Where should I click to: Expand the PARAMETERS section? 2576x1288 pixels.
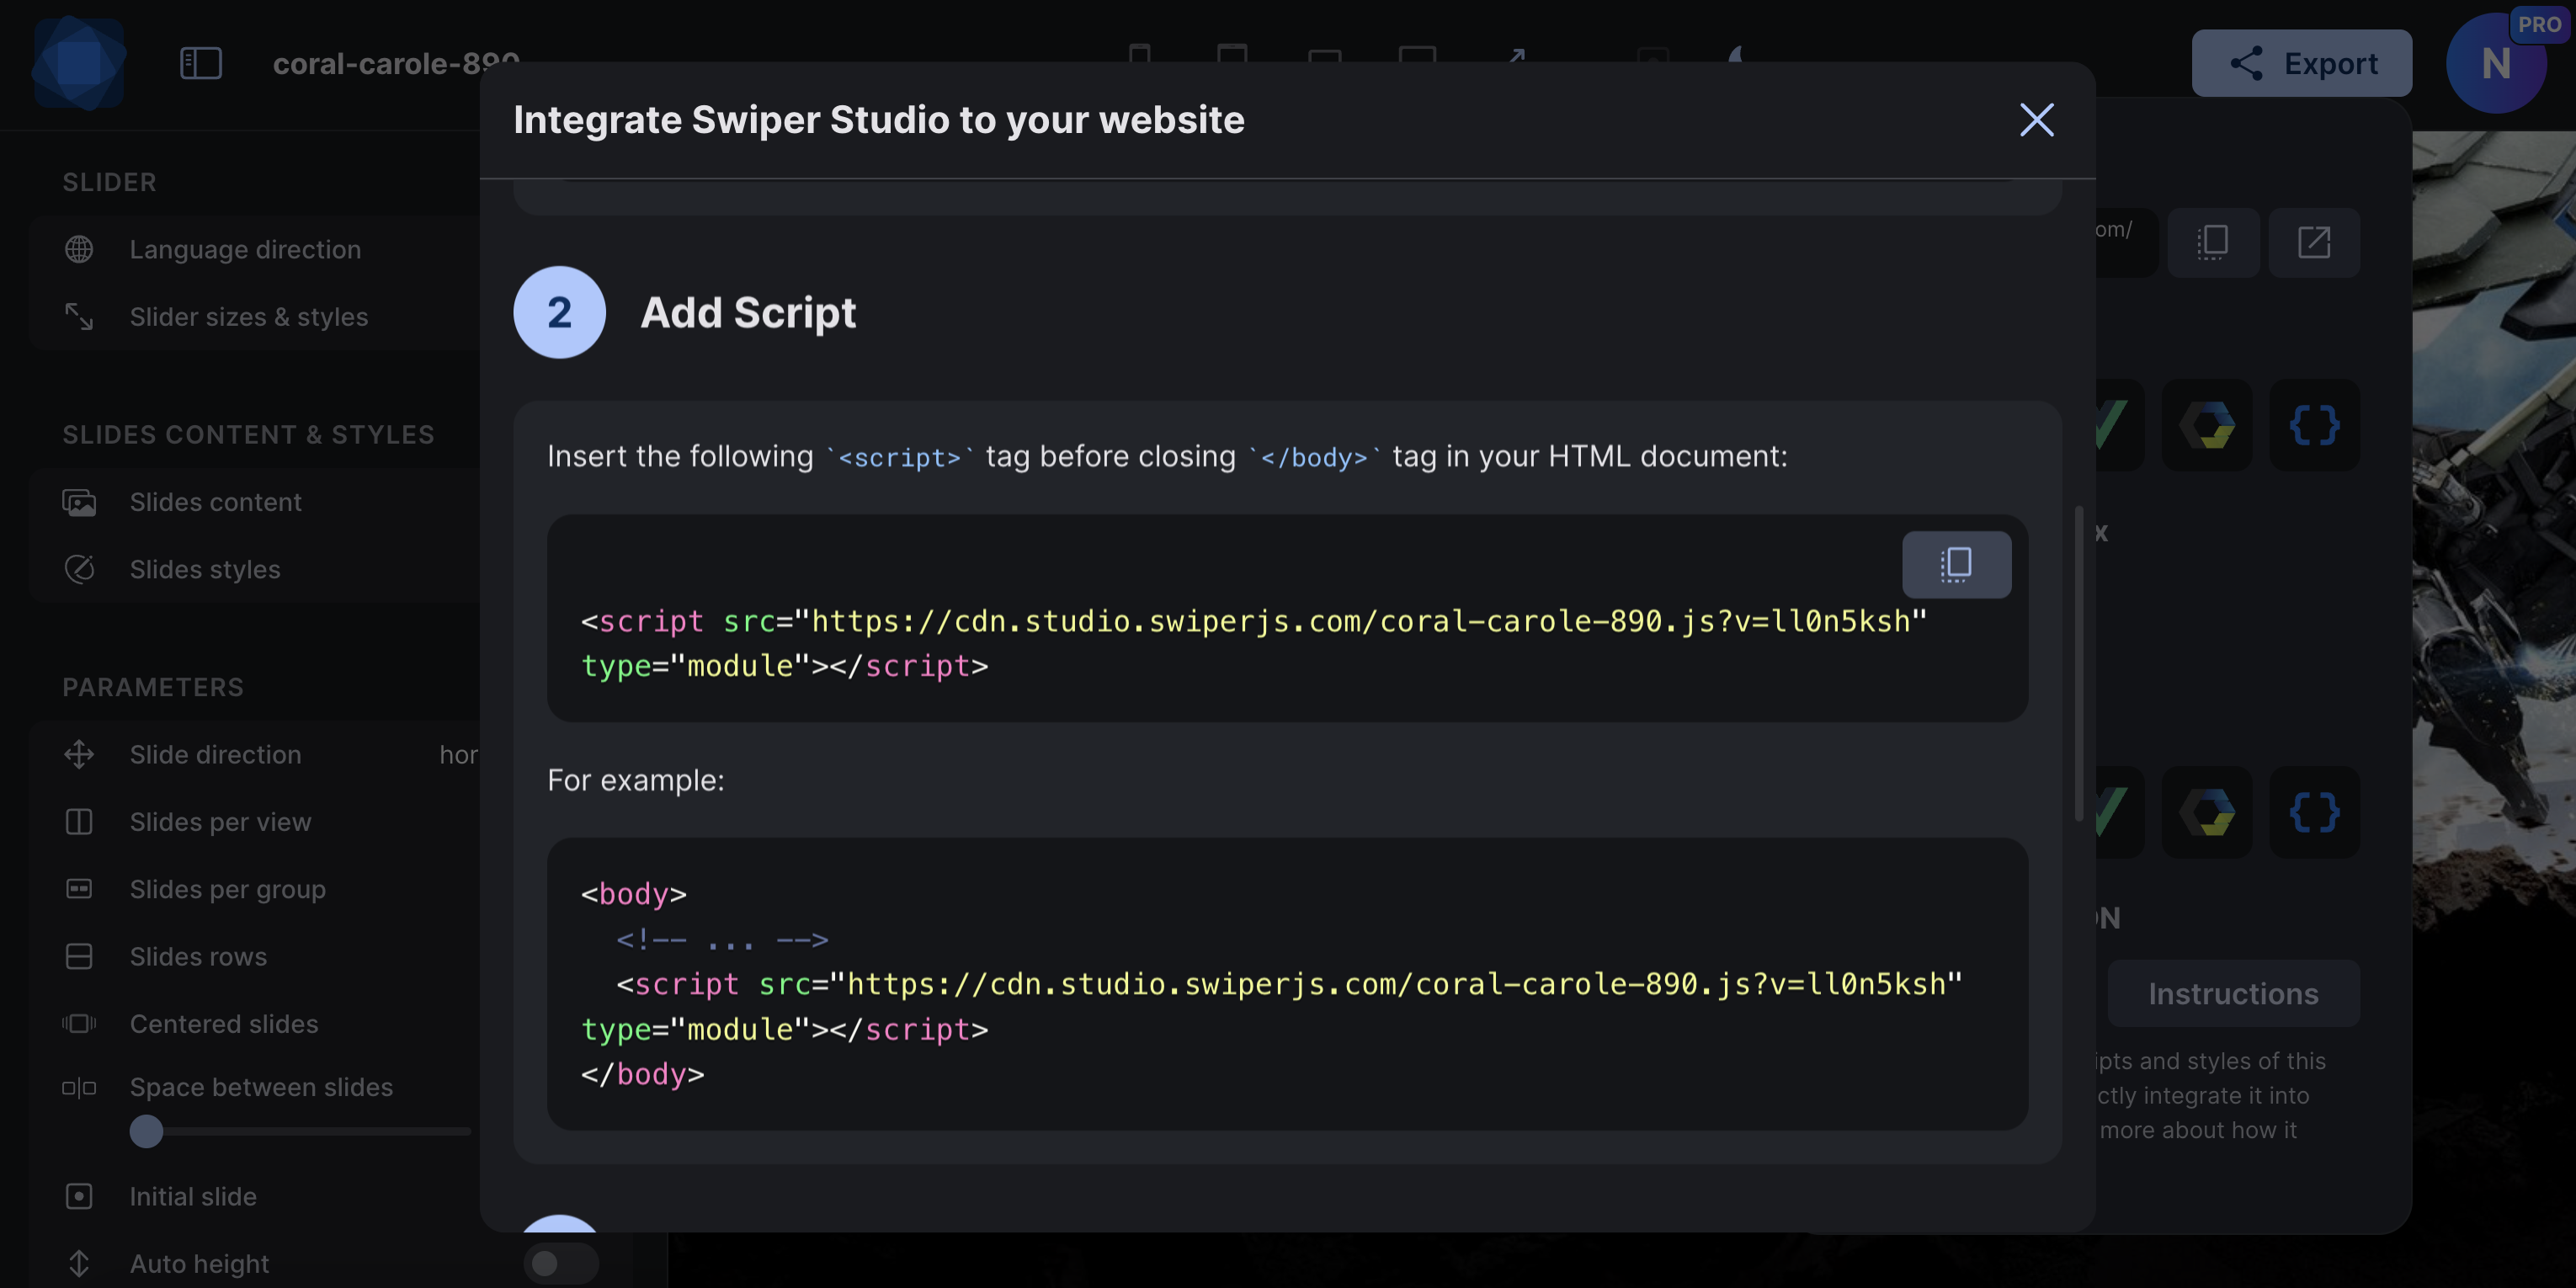[152, 685]
